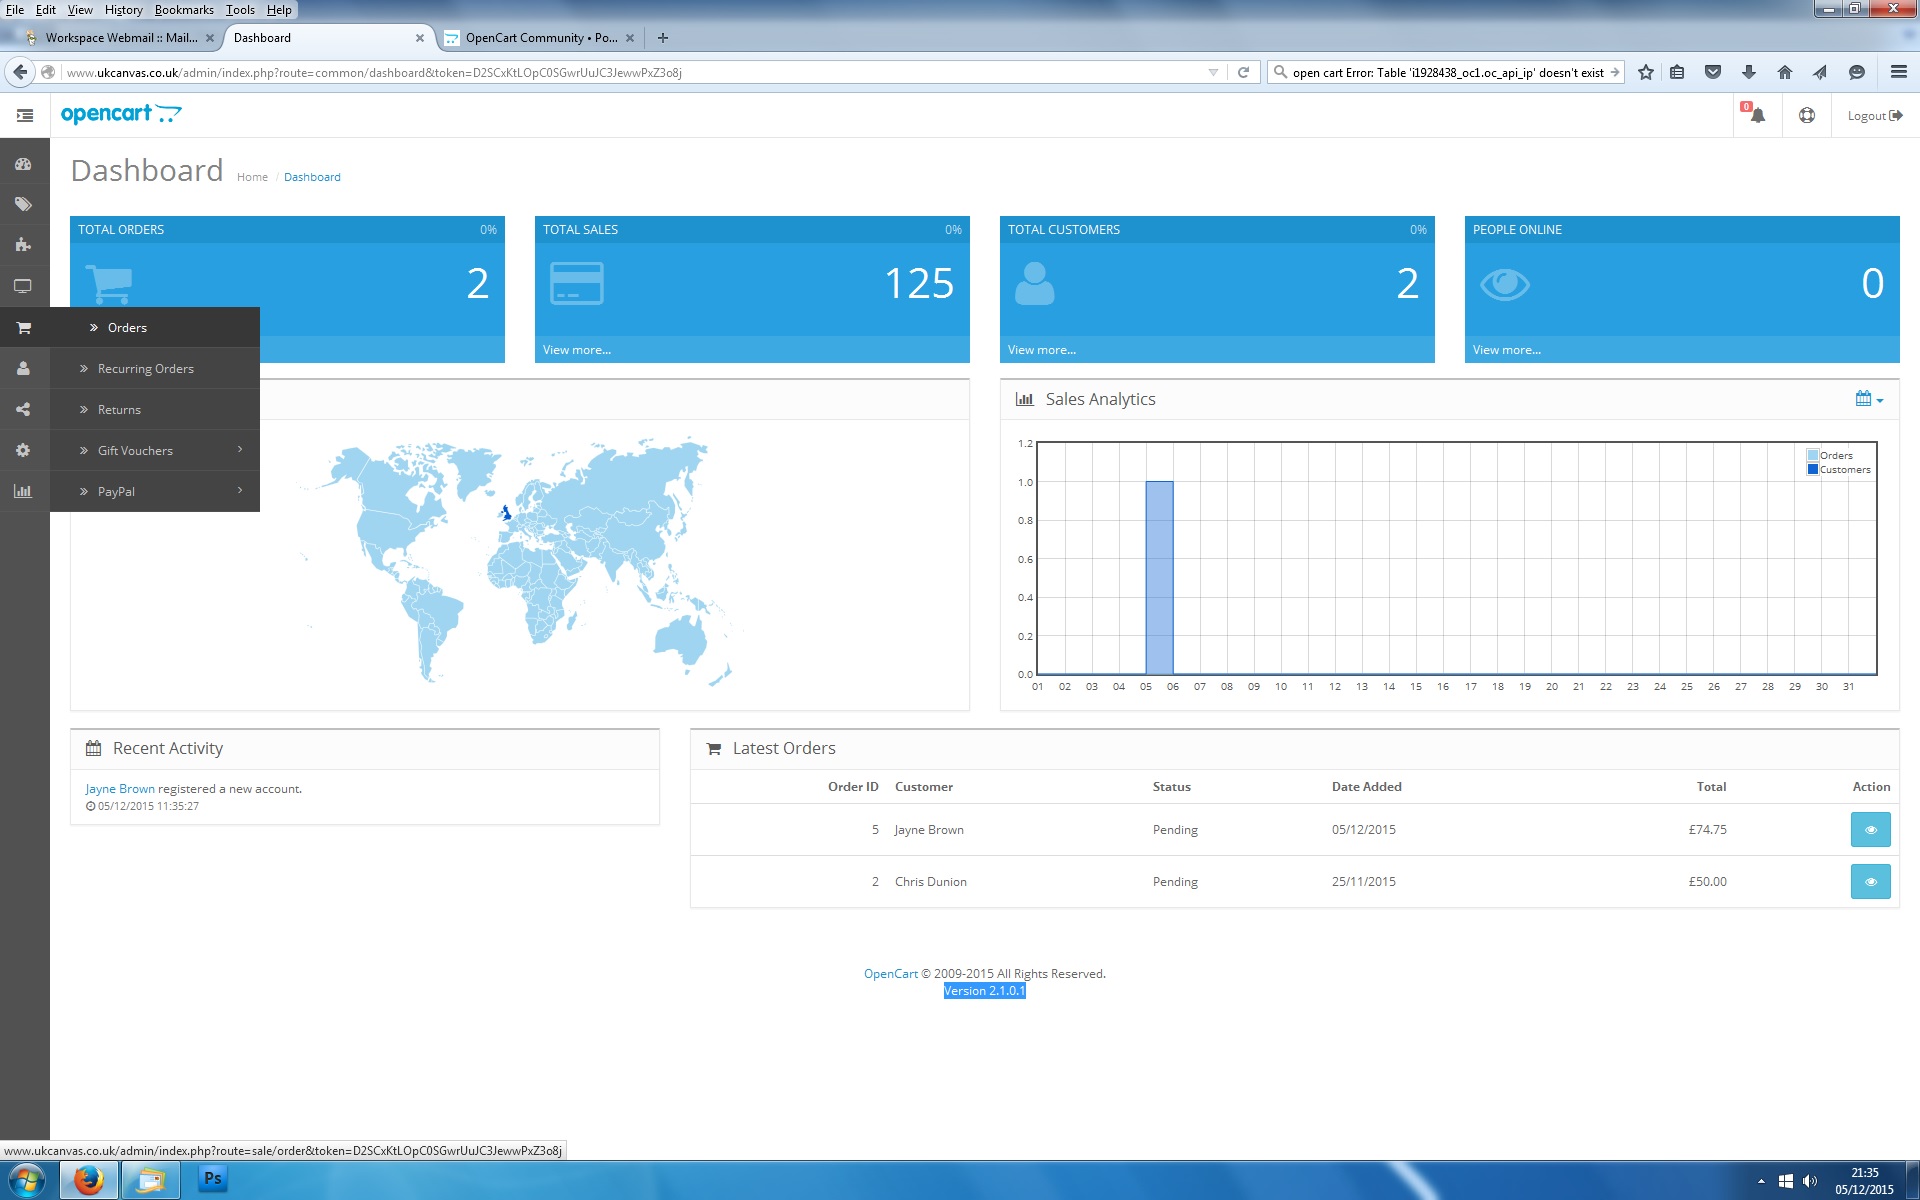Select Recurring Orders menu entry
This screenshot has height=1200, width=1920.
click(155, 369)
